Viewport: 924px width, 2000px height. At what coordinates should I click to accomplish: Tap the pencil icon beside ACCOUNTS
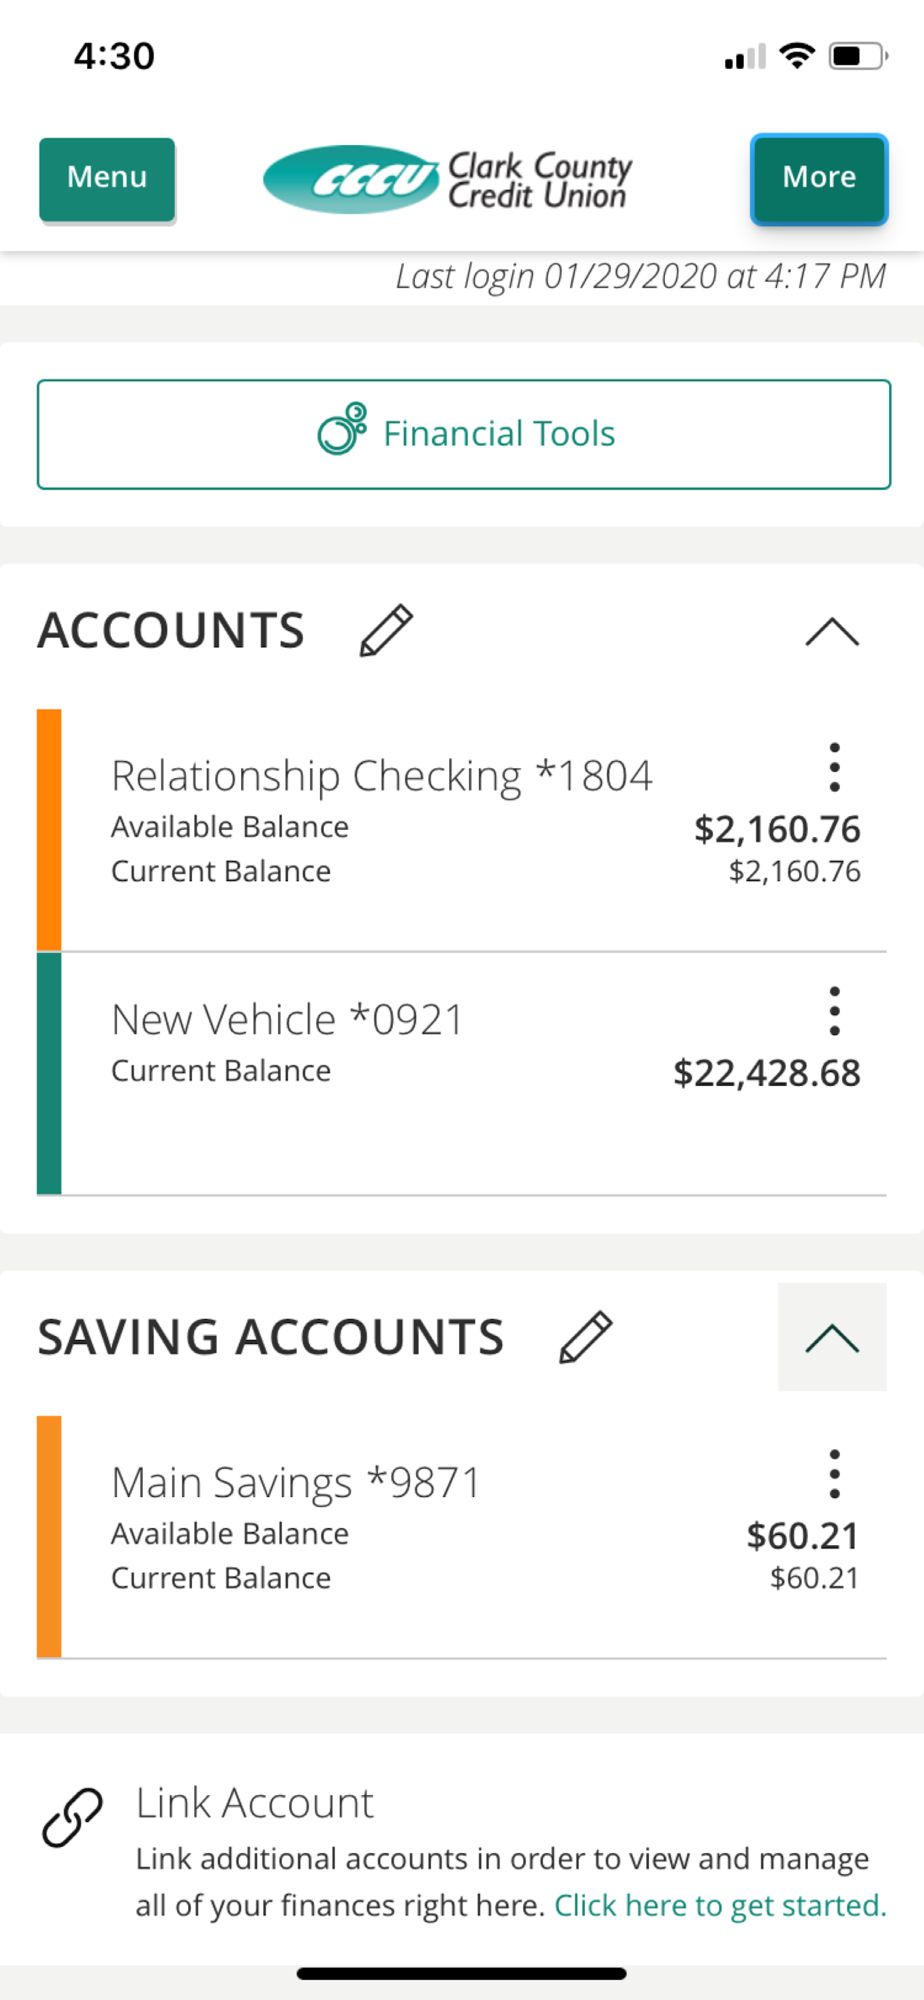tap(386, 631)
